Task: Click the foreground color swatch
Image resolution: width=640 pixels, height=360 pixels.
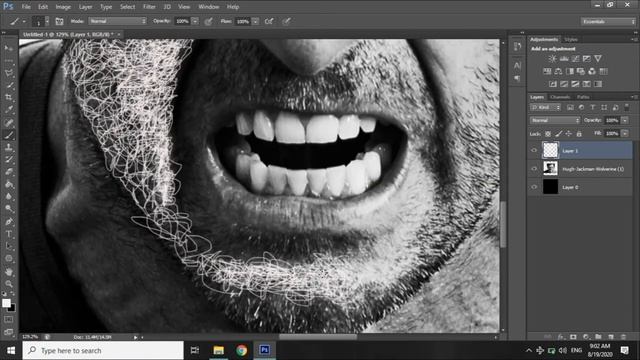Action: click(x=6, y=303)
